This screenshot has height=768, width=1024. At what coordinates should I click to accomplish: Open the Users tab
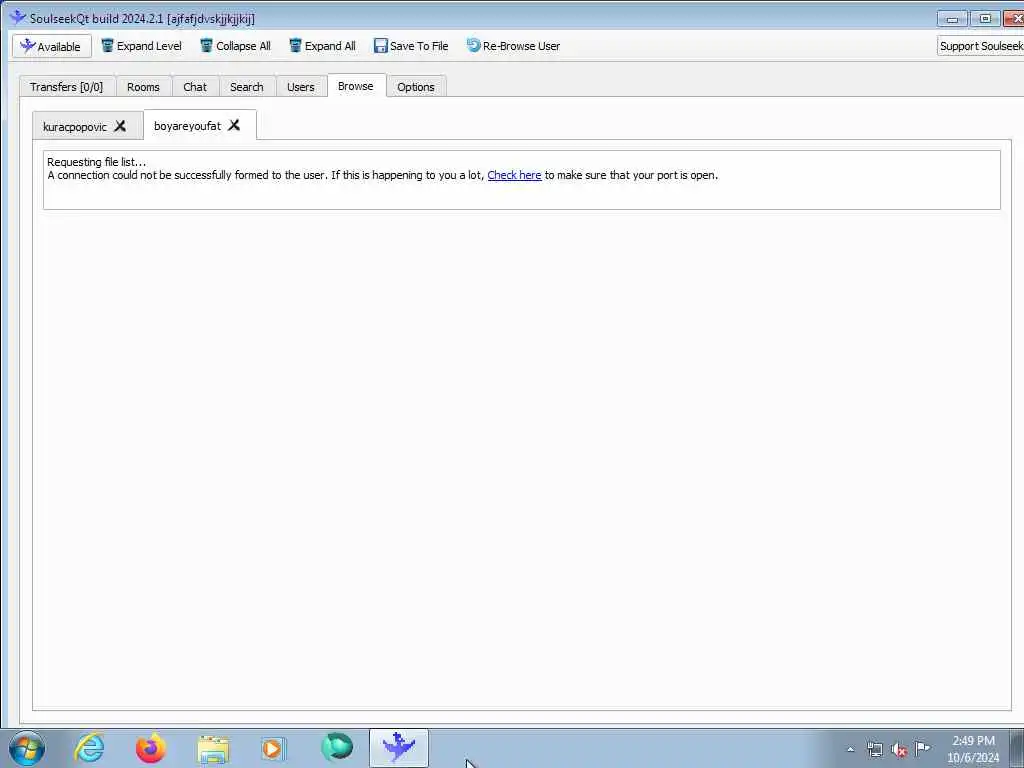[x=301, y=87]
